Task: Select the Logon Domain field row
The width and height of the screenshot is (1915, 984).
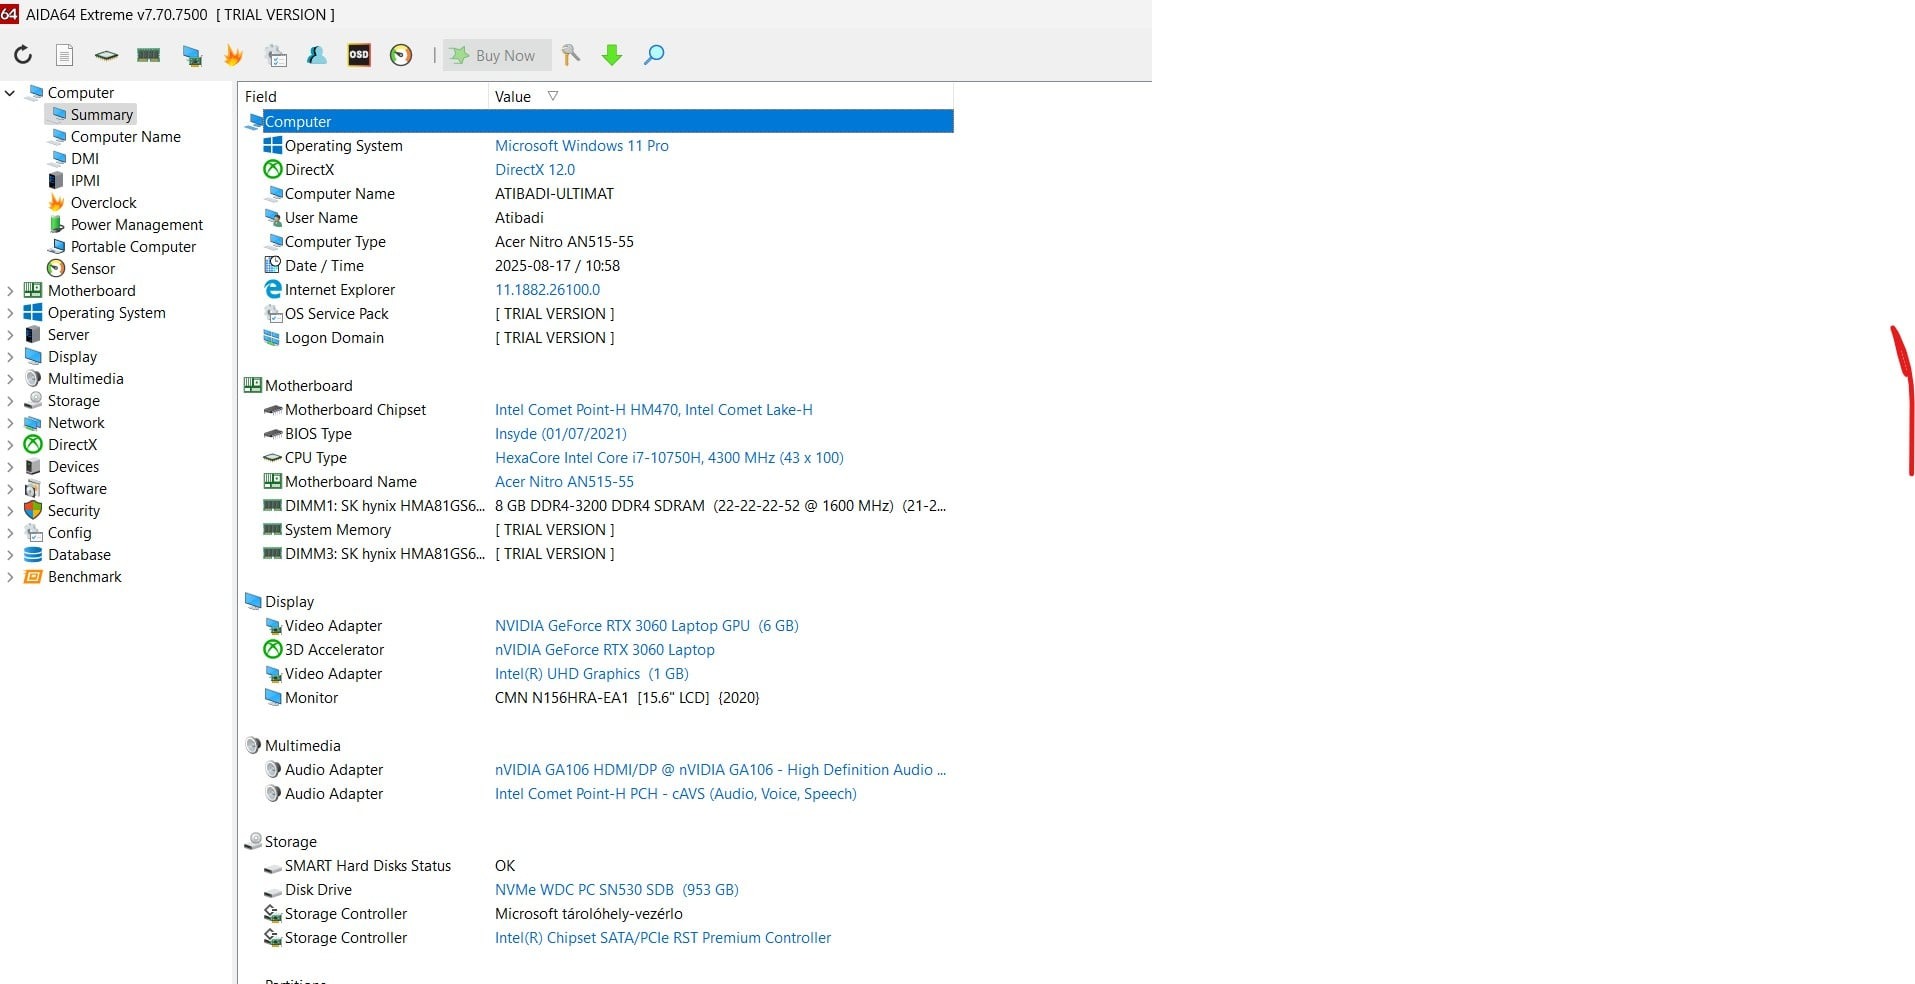Action: 598,338
